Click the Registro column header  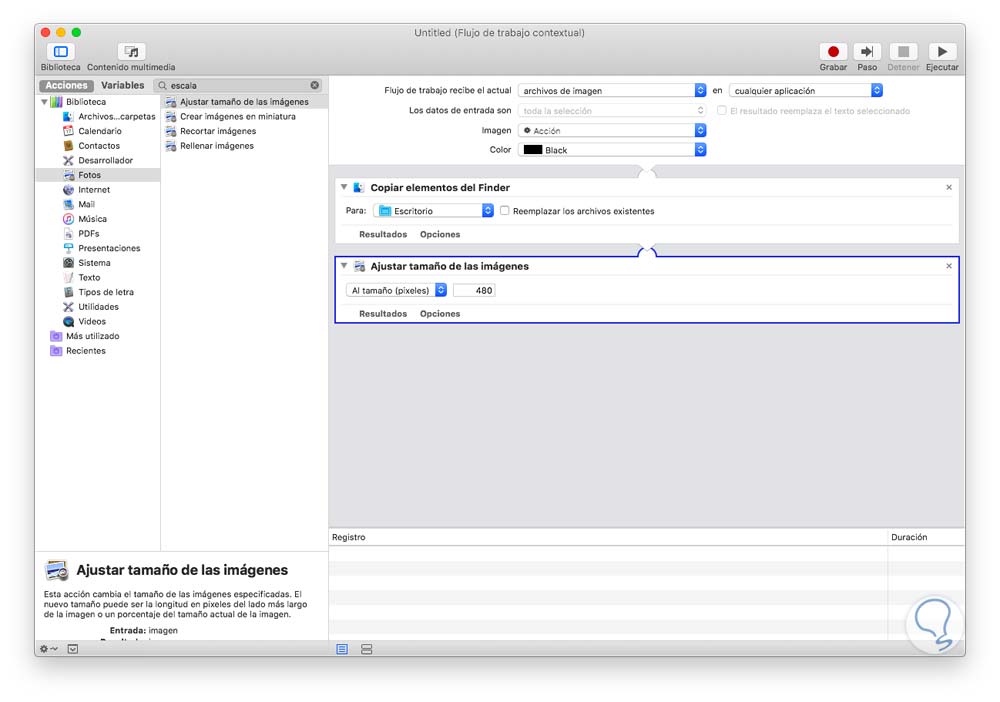point(608,537)
